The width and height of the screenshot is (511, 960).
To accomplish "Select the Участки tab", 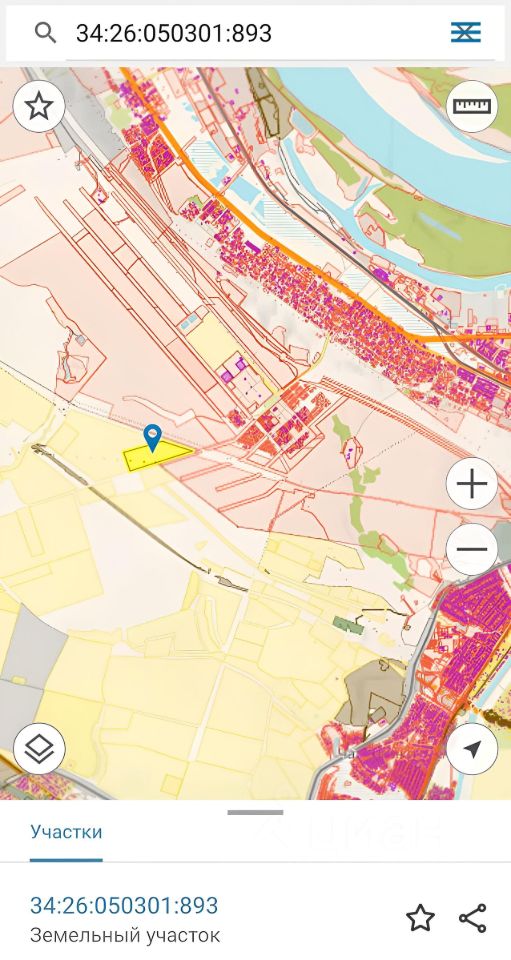I will 66,832.
